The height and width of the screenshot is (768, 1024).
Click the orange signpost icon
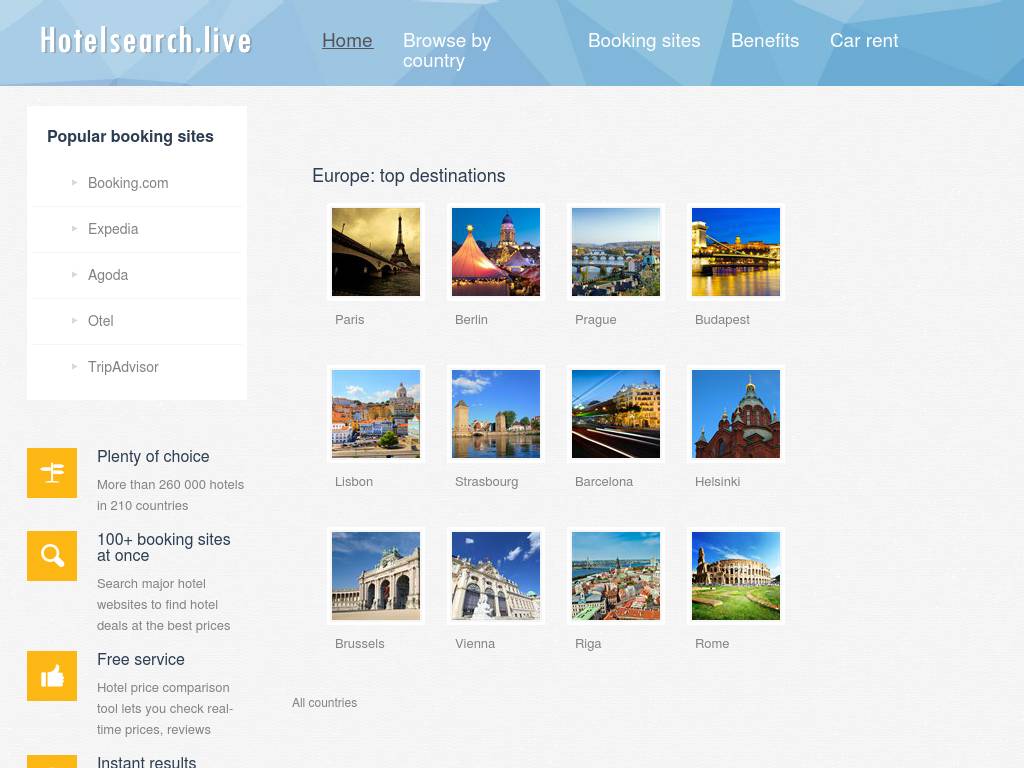click(52, 473)
